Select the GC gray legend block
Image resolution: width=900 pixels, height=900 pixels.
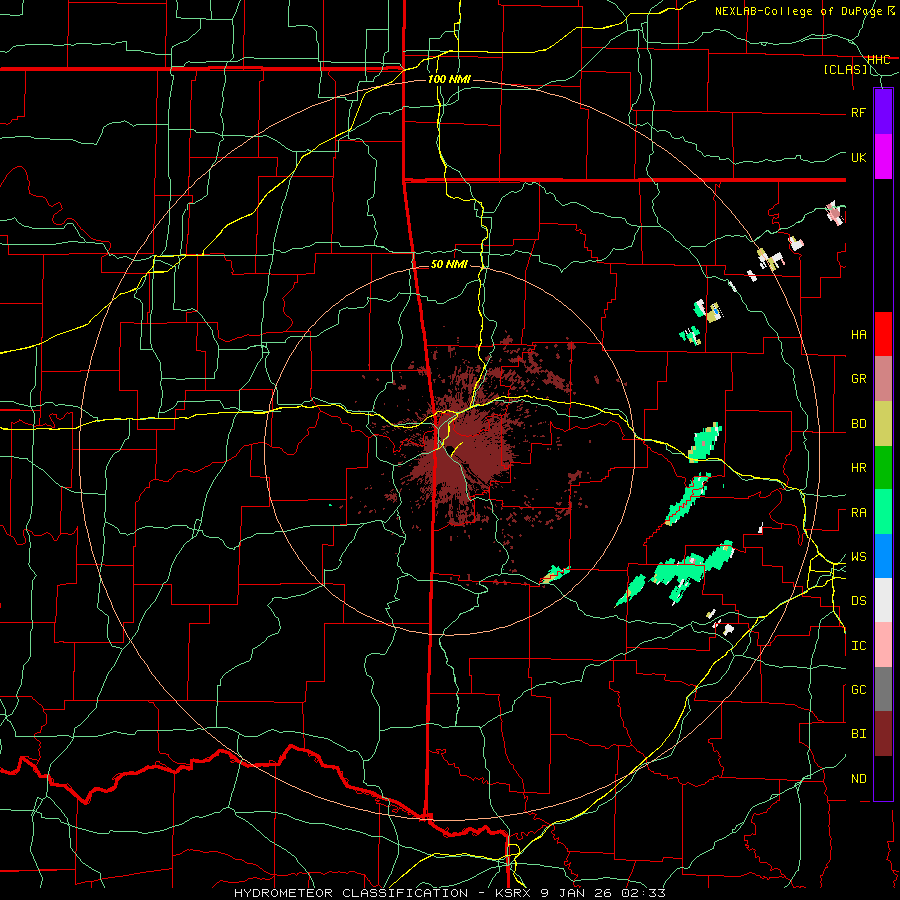[883, 689]
